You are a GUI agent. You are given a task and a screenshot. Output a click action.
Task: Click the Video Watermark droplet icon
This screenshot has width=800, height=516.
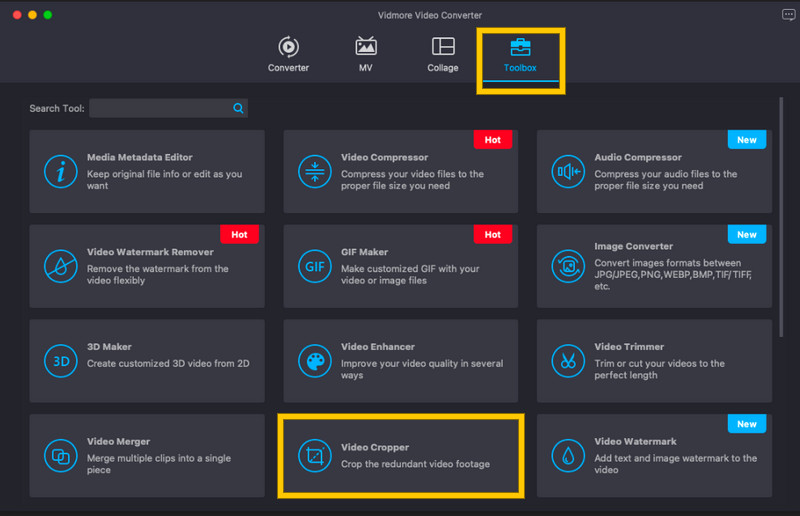tap(569, 457)
